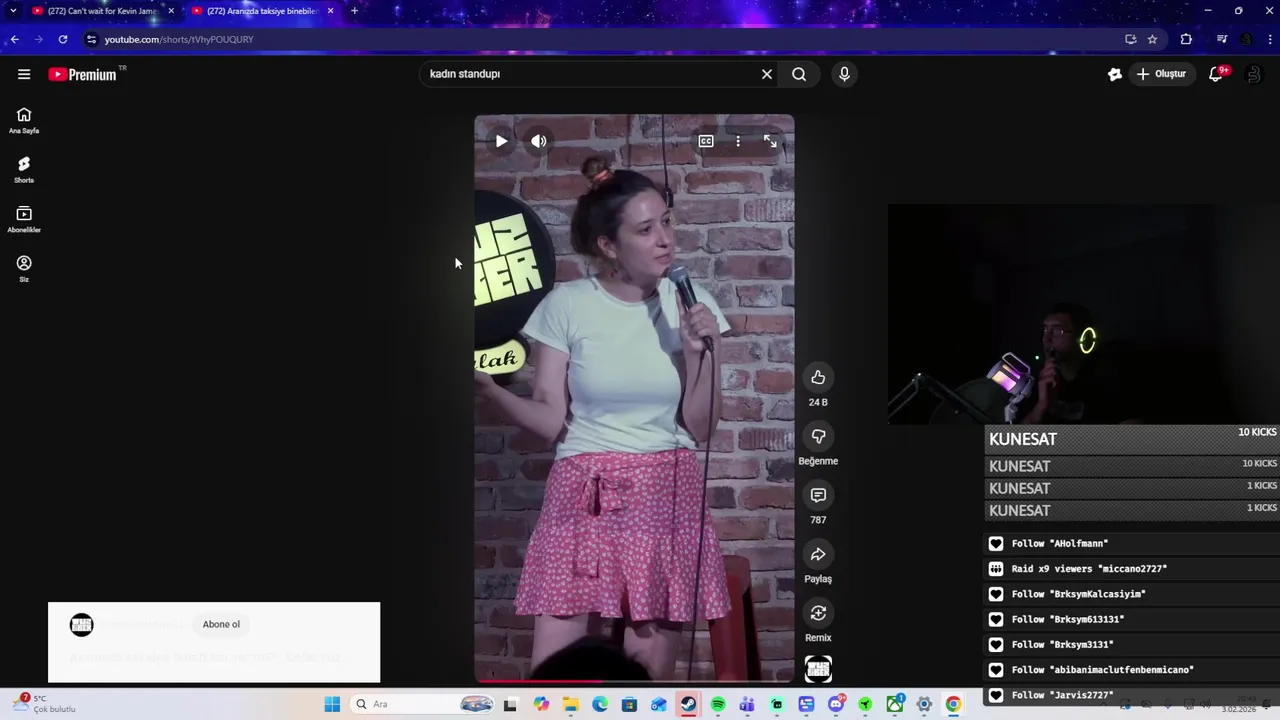
Task: Open the media control icon in toolbar
Action: [1222, 39]
